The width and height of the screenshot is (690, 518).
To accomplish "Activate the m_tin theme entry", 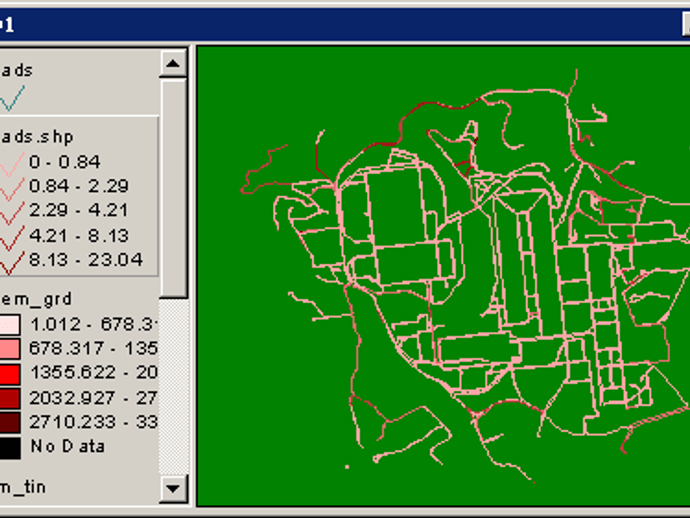I will point(23,487).
